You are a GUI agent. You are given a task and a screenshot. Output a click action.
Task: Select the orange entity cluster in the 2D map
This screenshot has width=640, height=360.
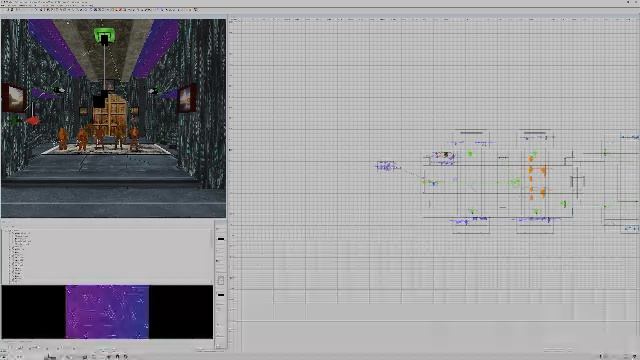tap(537, 178)
